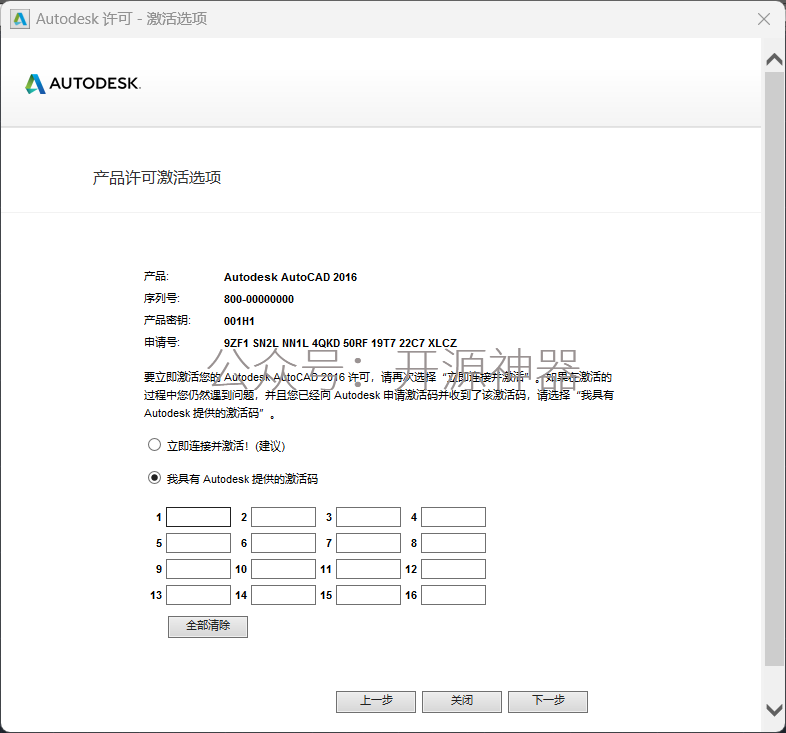Click activation code field 12
Screen dimensions: 786x733
coord(453,569)
